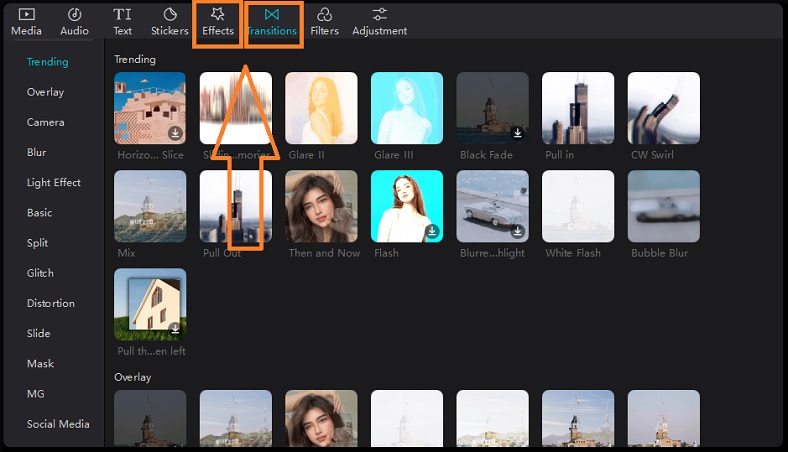
Task: Open the Adjustment panel icon
Action: (x=380, y=15)
